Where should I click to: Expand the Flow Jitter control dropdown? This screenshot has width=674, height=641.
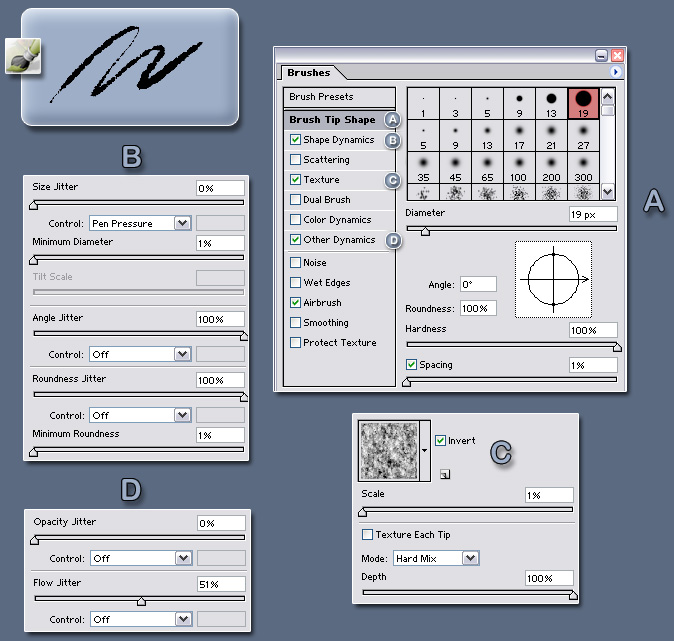tap(181, 619)
